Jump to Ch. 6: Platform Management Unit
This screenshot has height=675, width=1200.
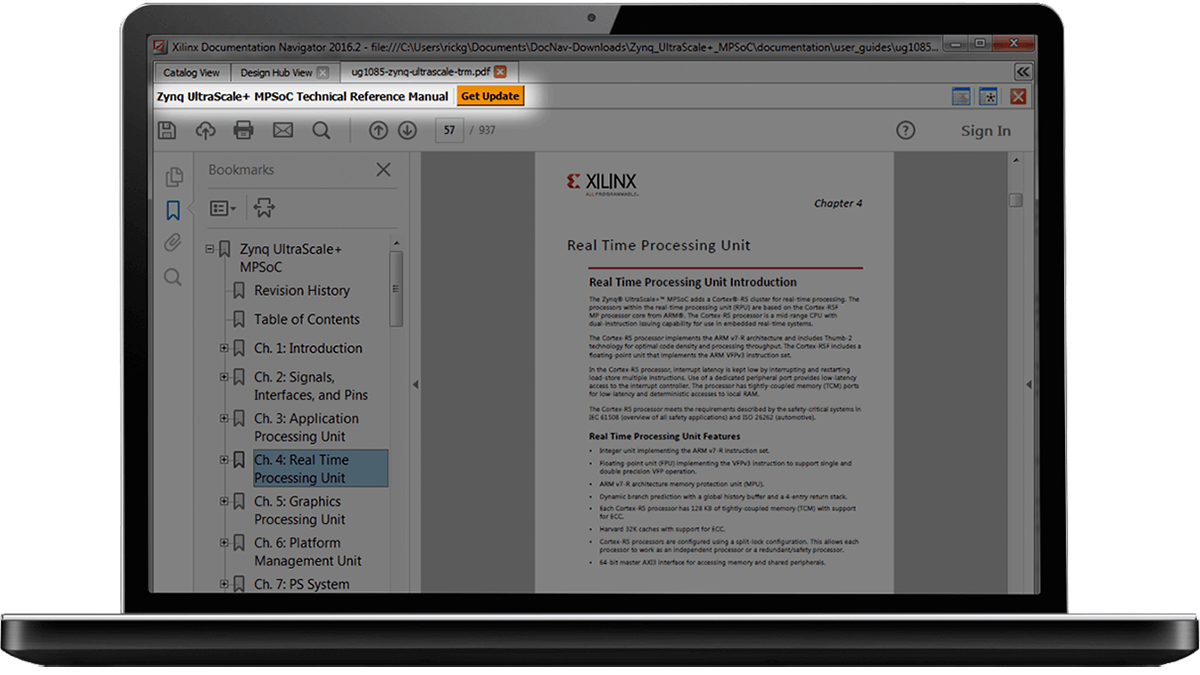308,552
